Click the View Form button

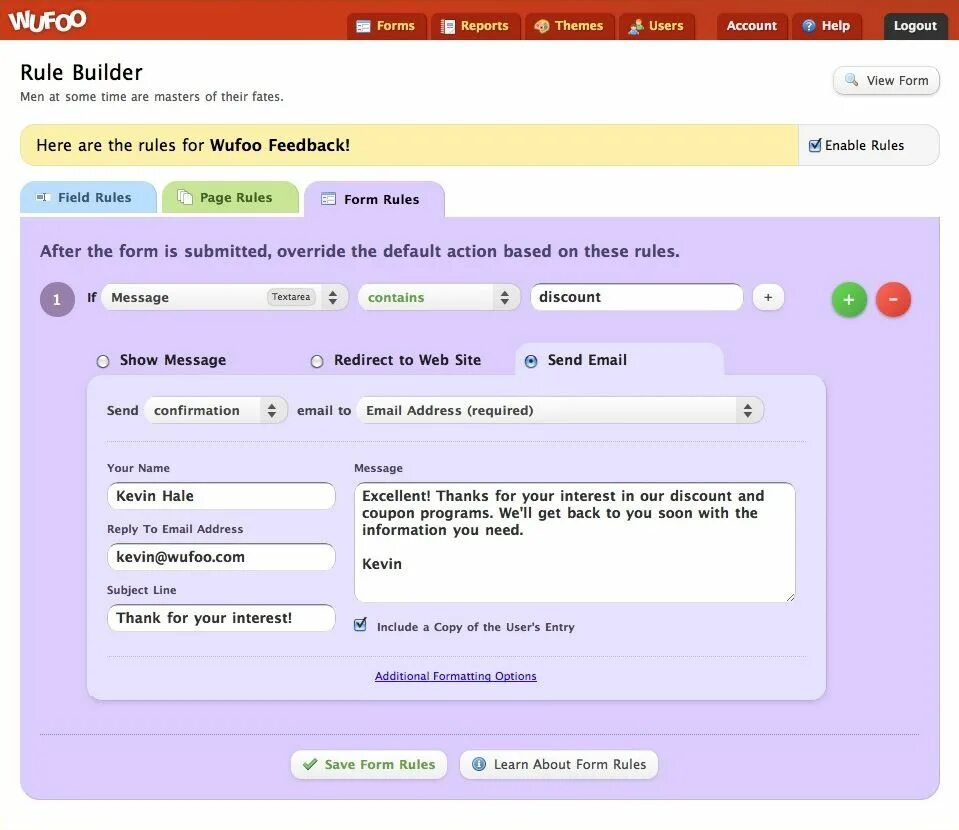tap(886, 80)
